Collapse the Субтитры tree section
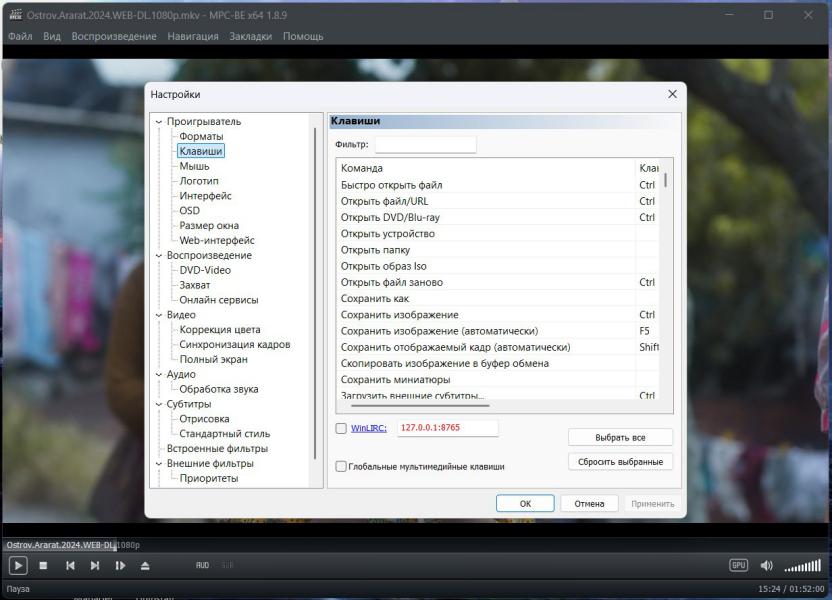This screenshot has width=832, height=600. click(x=158, y=404)
